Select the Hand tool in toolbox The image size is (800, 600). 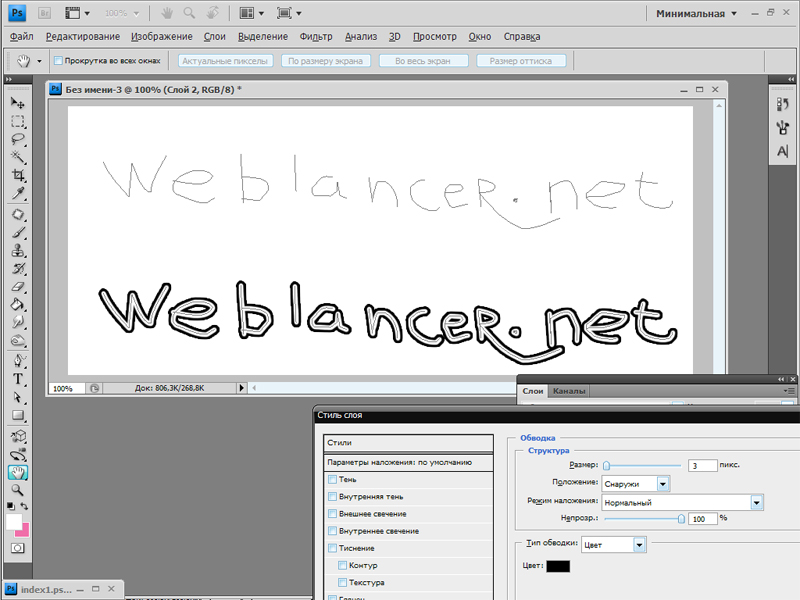click(x=18, y=472)
